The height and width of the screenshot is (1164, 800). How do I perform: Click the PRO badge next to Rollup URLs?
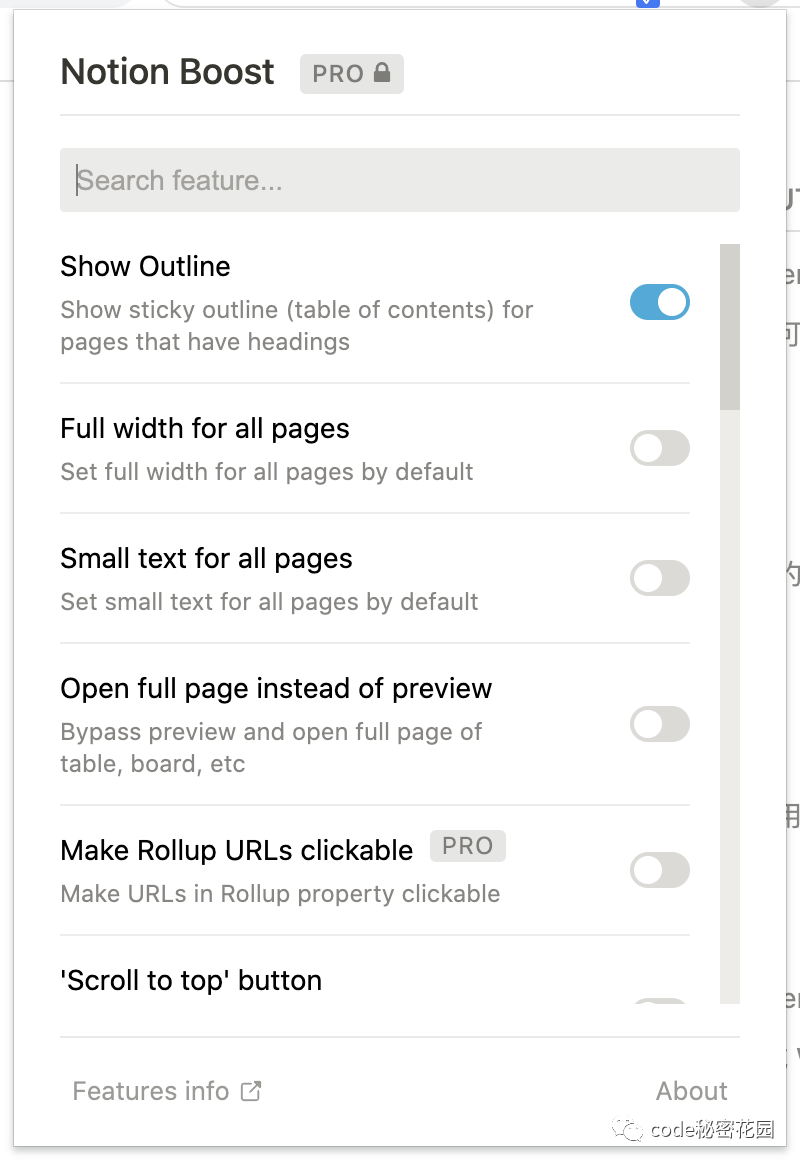coord(467,846)
